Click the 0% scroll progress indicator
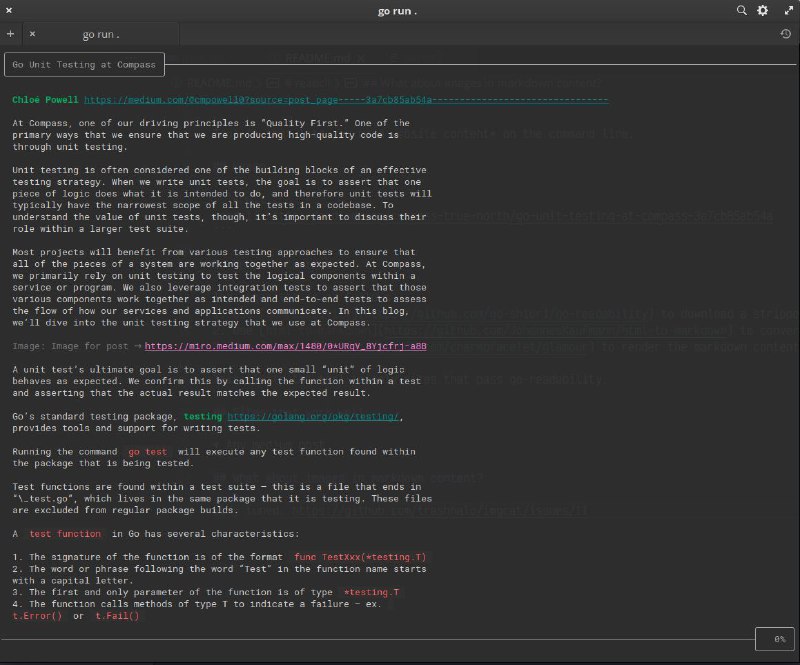 click(774, 639)
